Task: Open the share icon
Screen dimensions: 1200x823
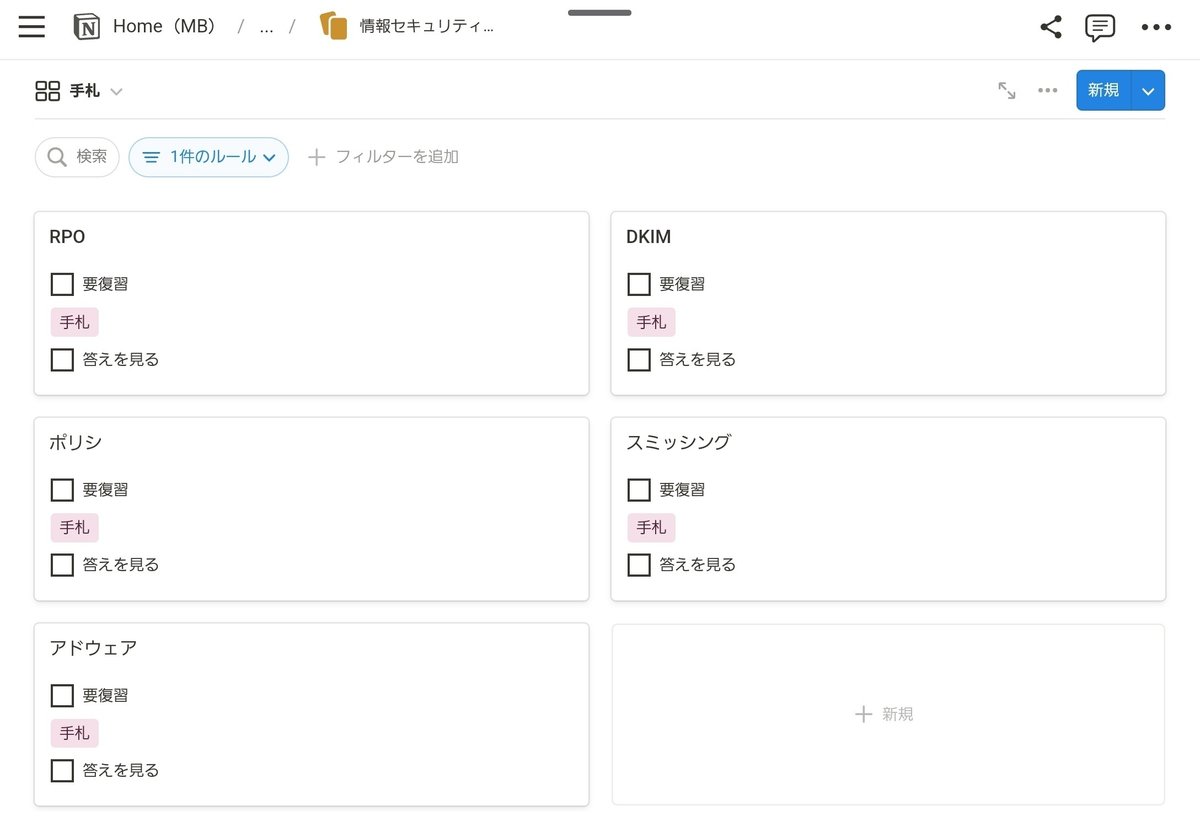Action: pyautogui.click(x=1050, y=27)
